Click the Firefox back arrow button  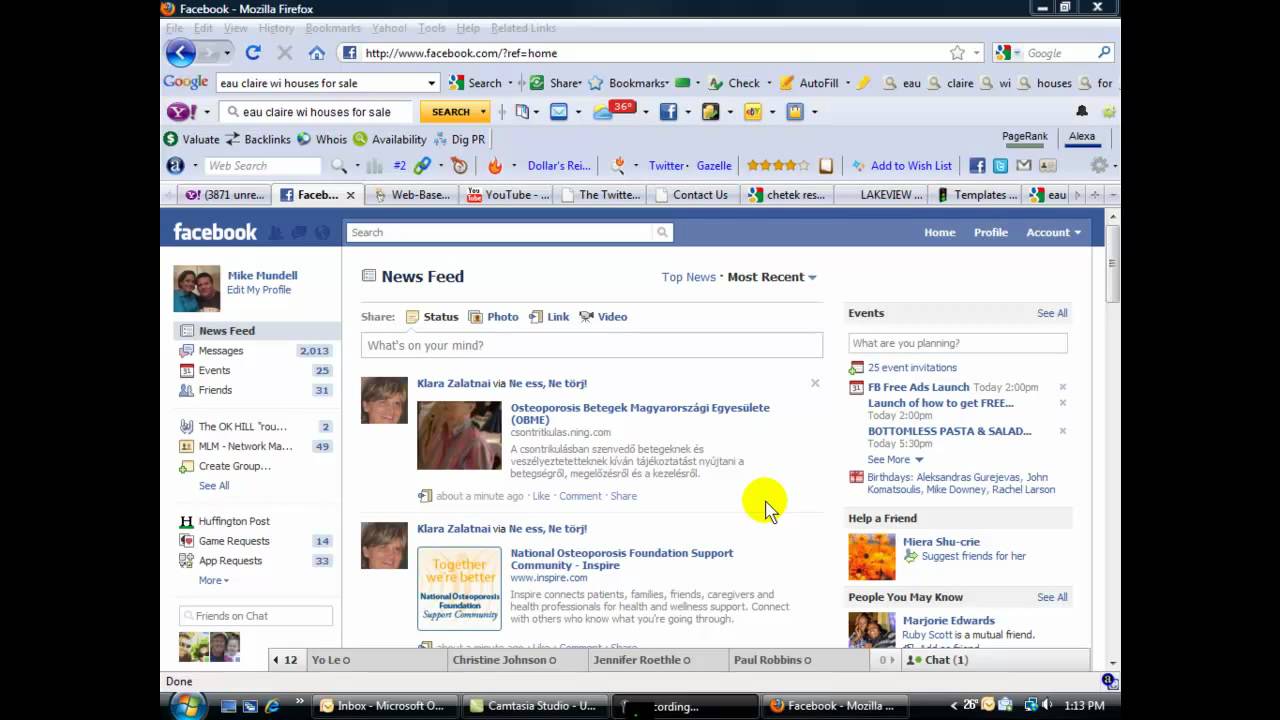click(181, 53)
